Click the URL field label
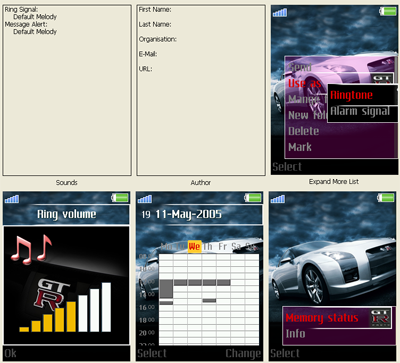400x363 pixels. pyautogui.click(x=146, y=69)
